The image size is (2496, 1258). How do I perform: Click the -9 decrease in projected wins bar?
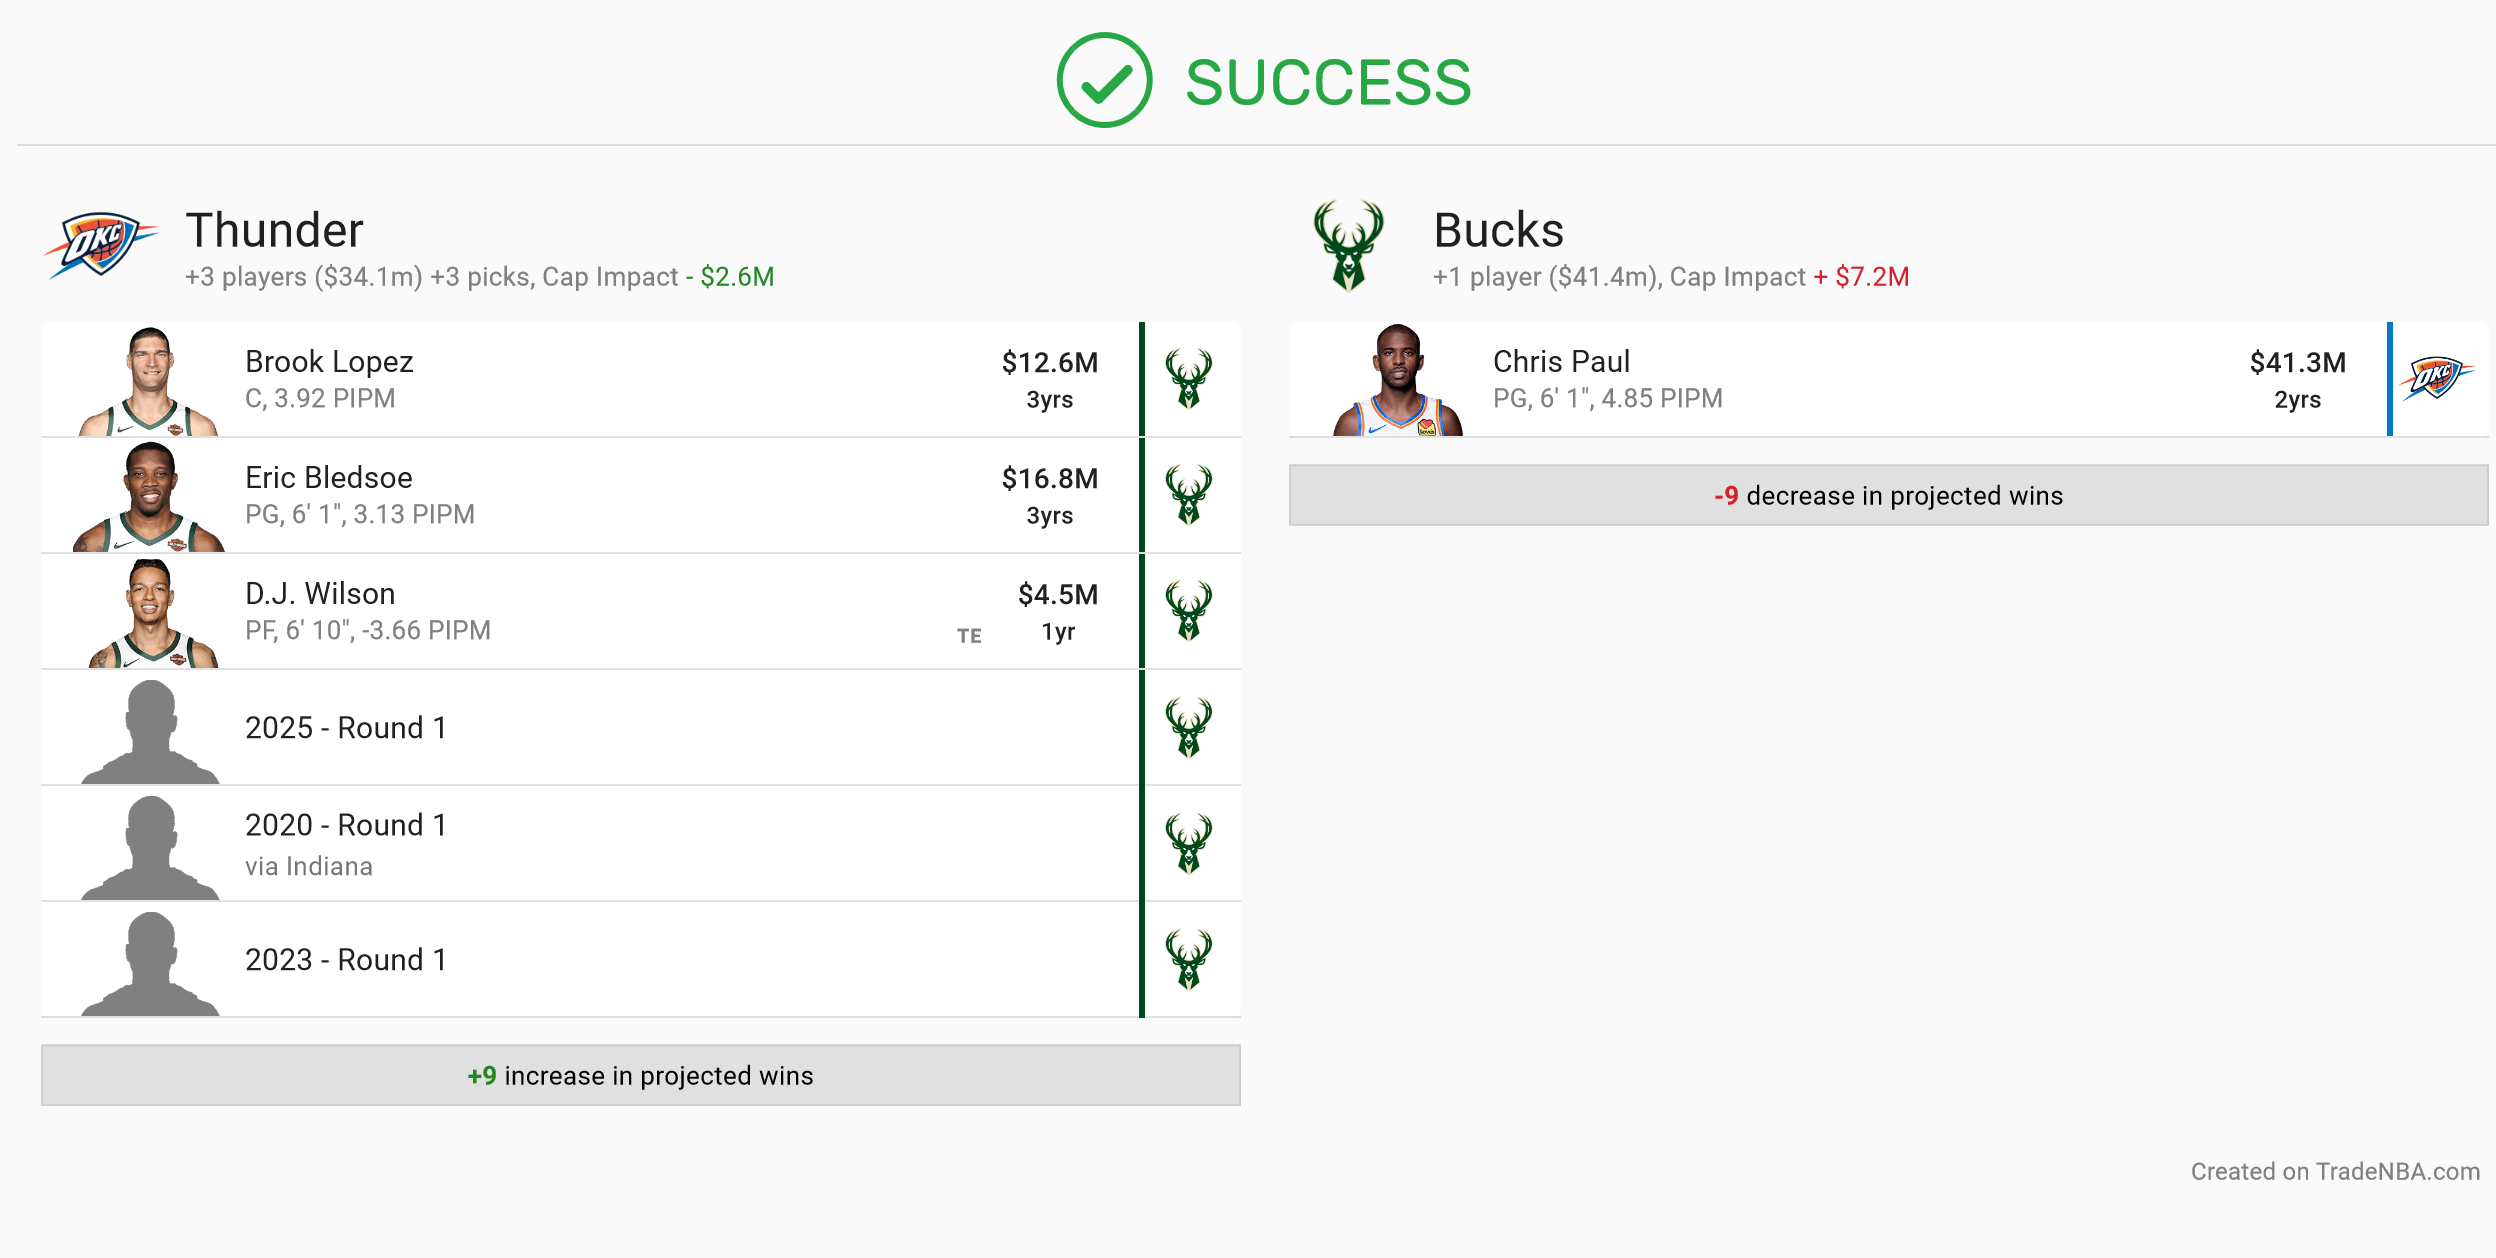(1888, 495)
